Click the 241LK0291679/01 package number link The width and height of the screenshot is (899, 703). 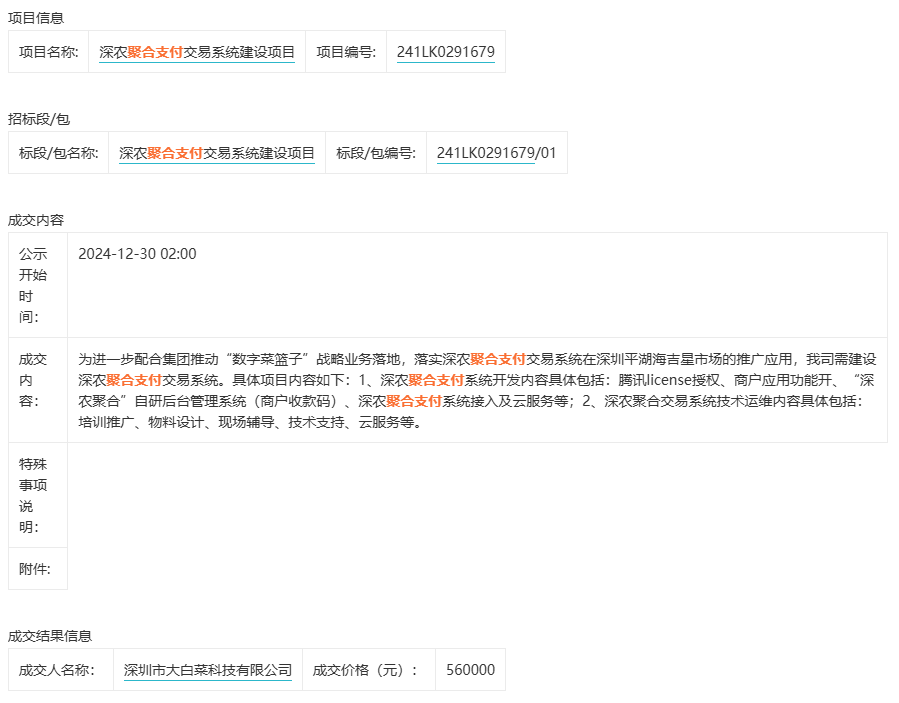point(497,153)
